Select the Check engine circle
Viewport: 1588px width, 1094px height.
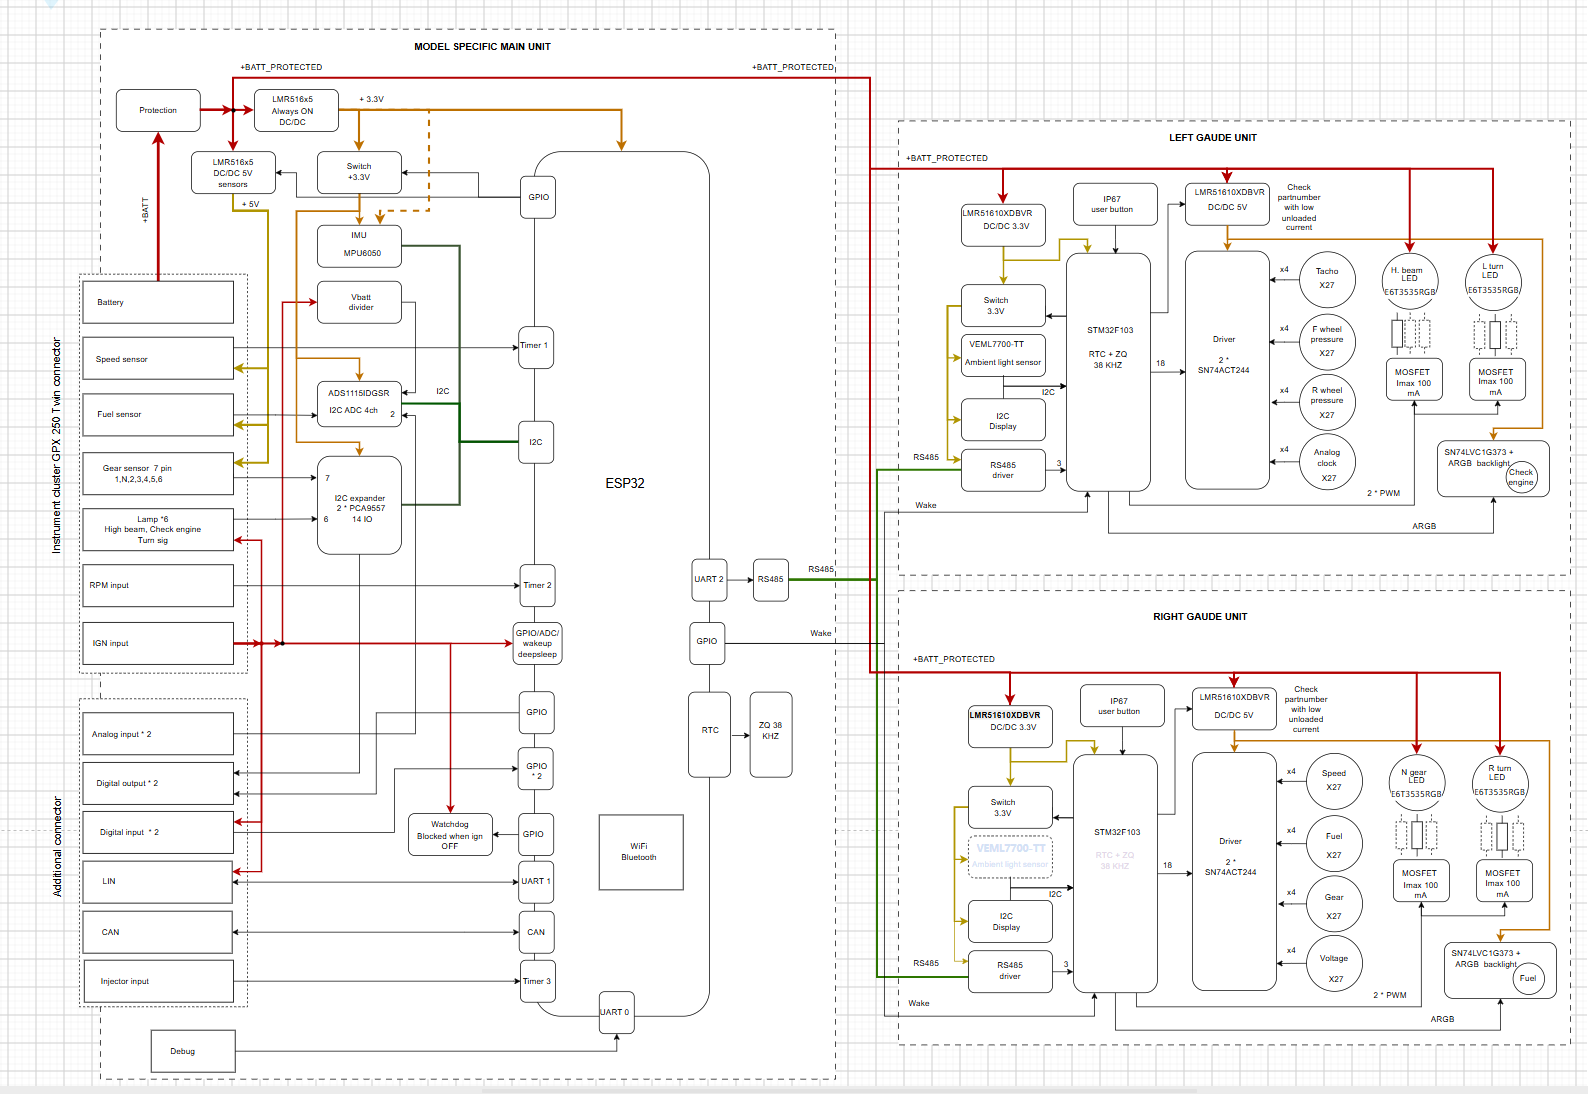tap(1521, 477)
